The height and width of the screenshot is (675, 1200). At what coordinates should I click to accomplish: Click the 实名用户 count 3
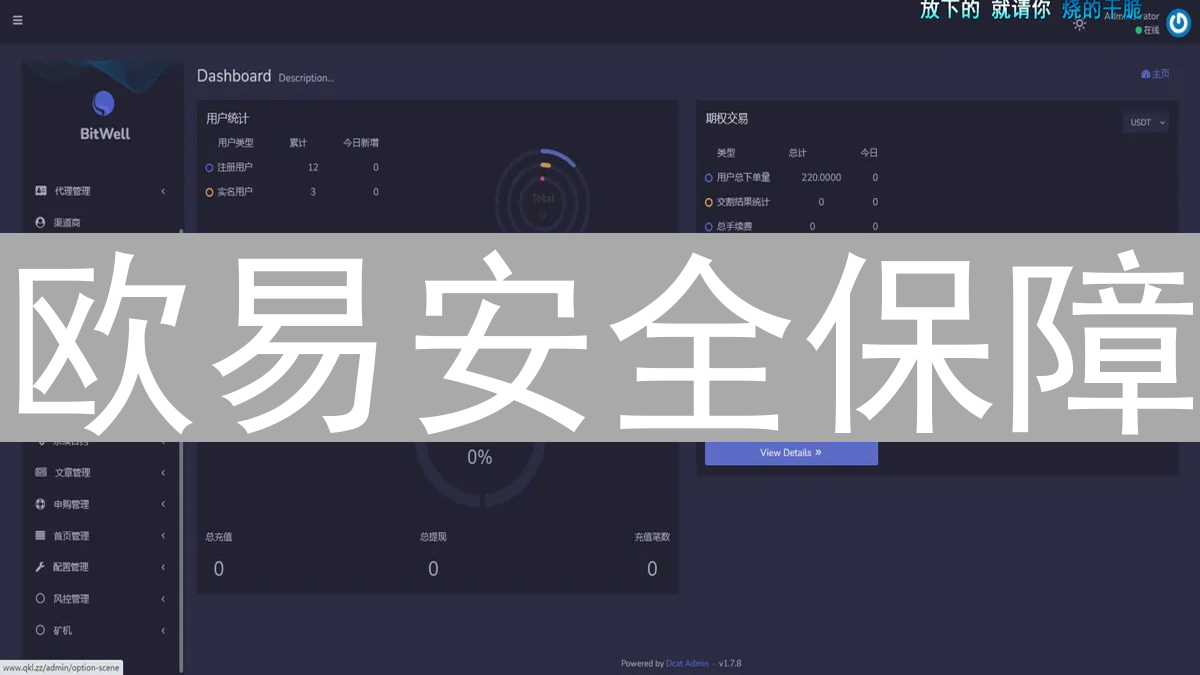tap(313, 192)
